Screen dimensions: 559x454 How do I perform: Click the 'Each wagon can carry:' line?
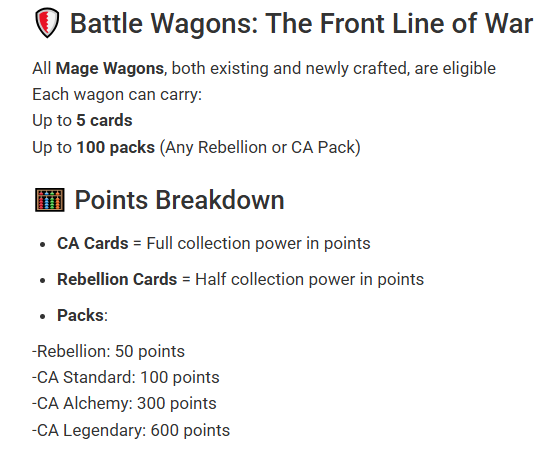click(117, 95)
